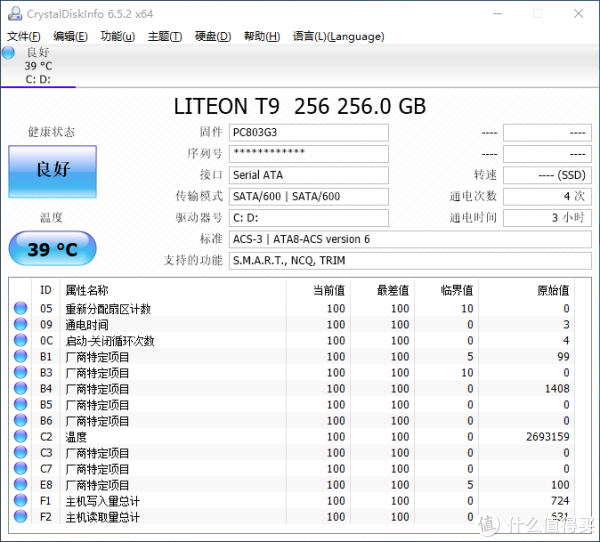Screen dimensions: 600x542
Task: Click status orb for row 0C 启动-关闭循环次数
Action: [21, 340]
